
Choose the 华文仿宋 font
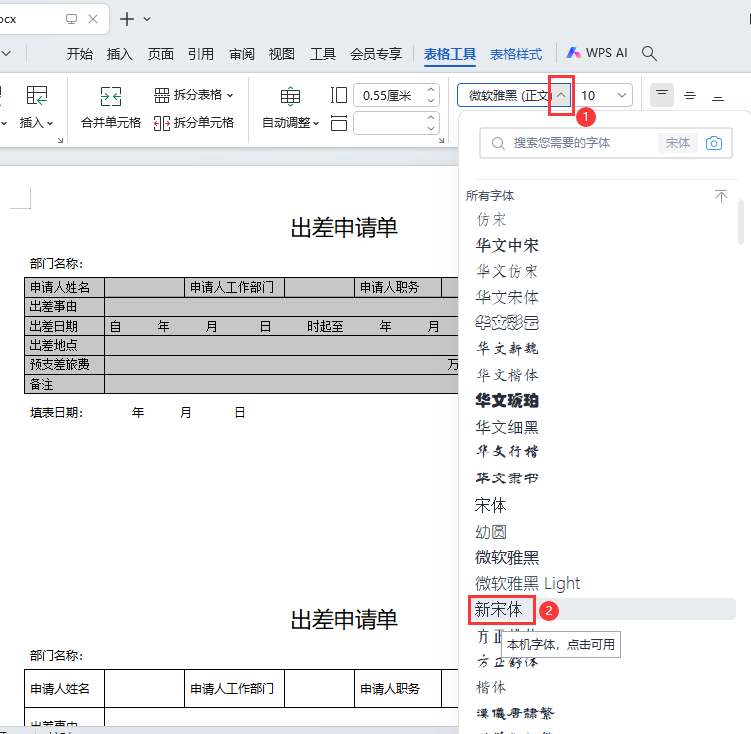[x=507, y=271]
